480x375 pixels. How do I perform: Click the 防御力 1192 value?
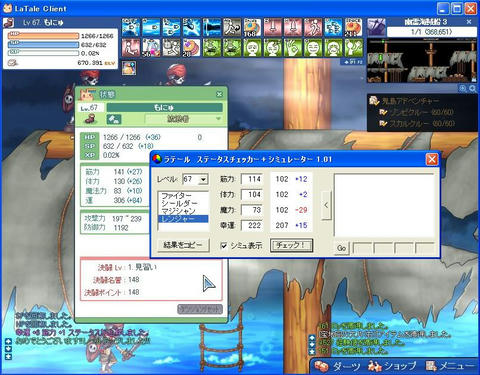pos(120,228)
